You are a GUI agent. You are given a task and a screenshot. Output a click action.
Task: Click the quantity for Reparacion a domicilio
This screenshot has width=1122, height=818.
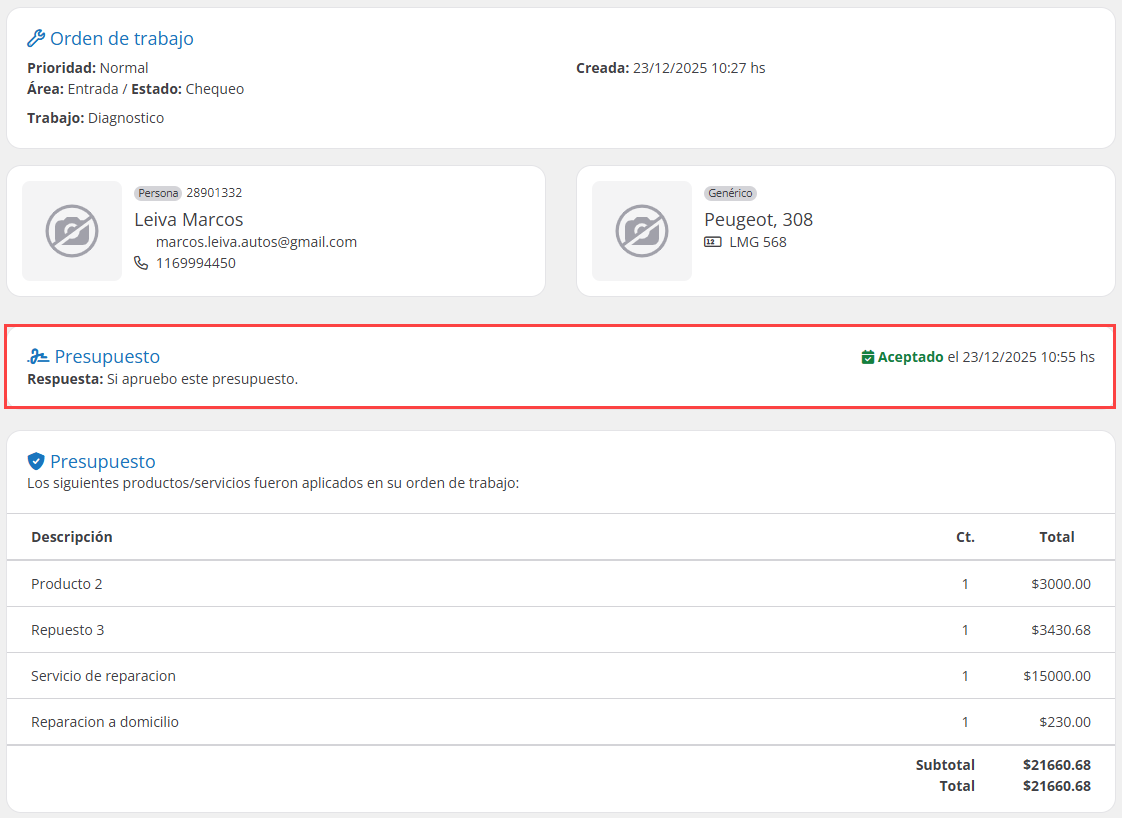coord(965,722)
